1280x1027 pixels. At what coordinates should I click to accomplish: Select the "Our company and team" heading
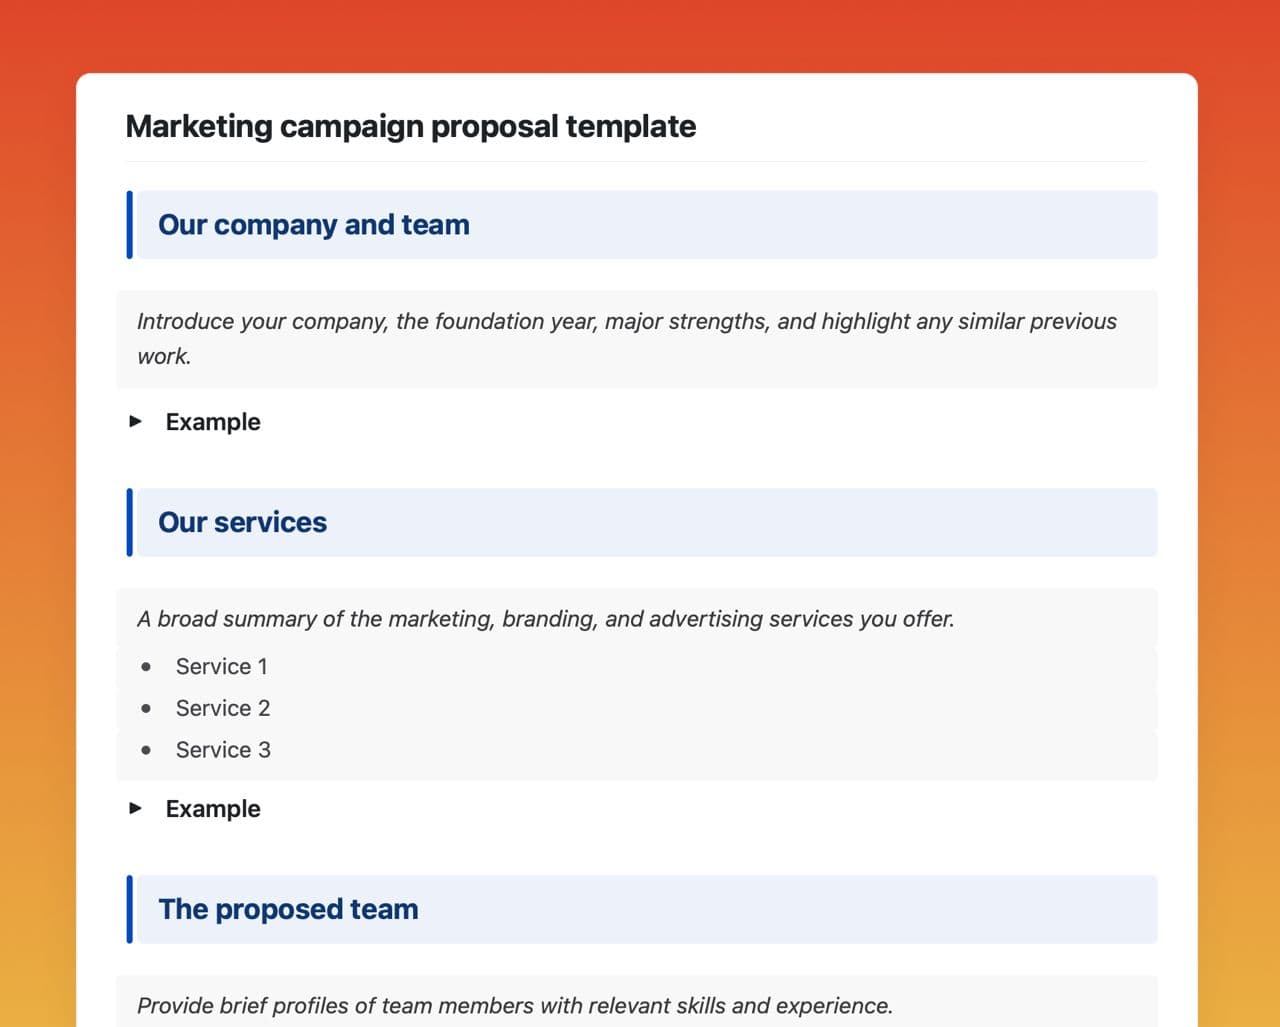click(x=314, y=225)
